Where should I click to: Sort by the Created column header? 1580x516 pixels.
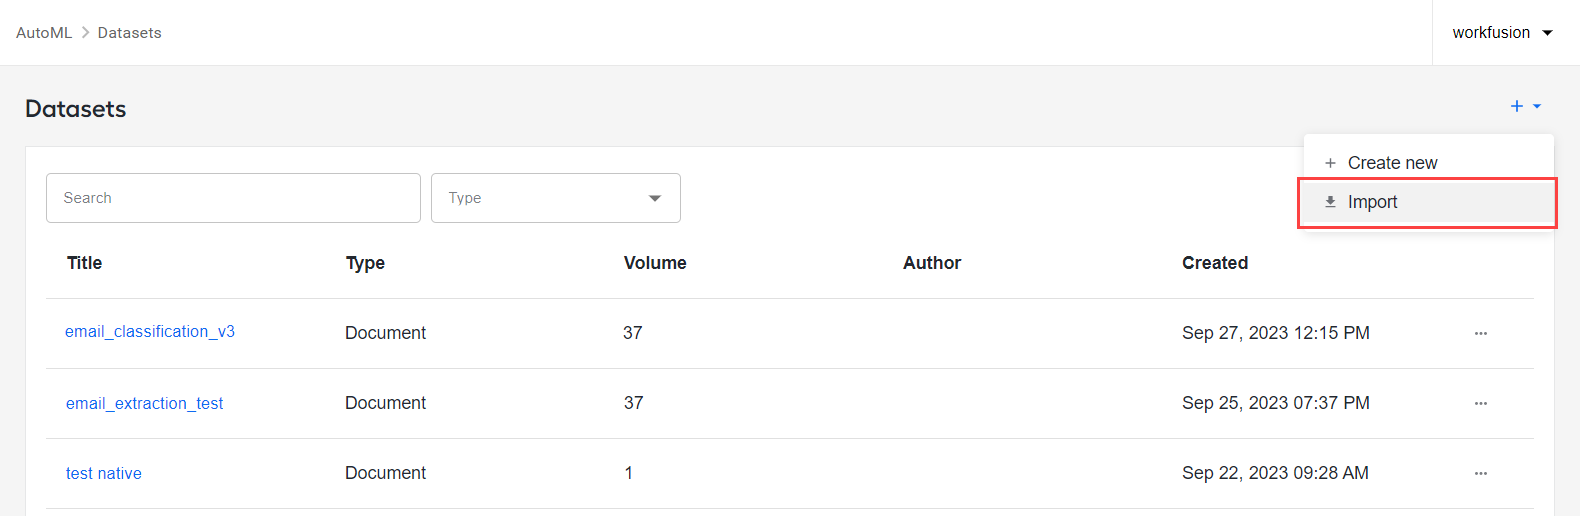click(x=1215, y=263)
